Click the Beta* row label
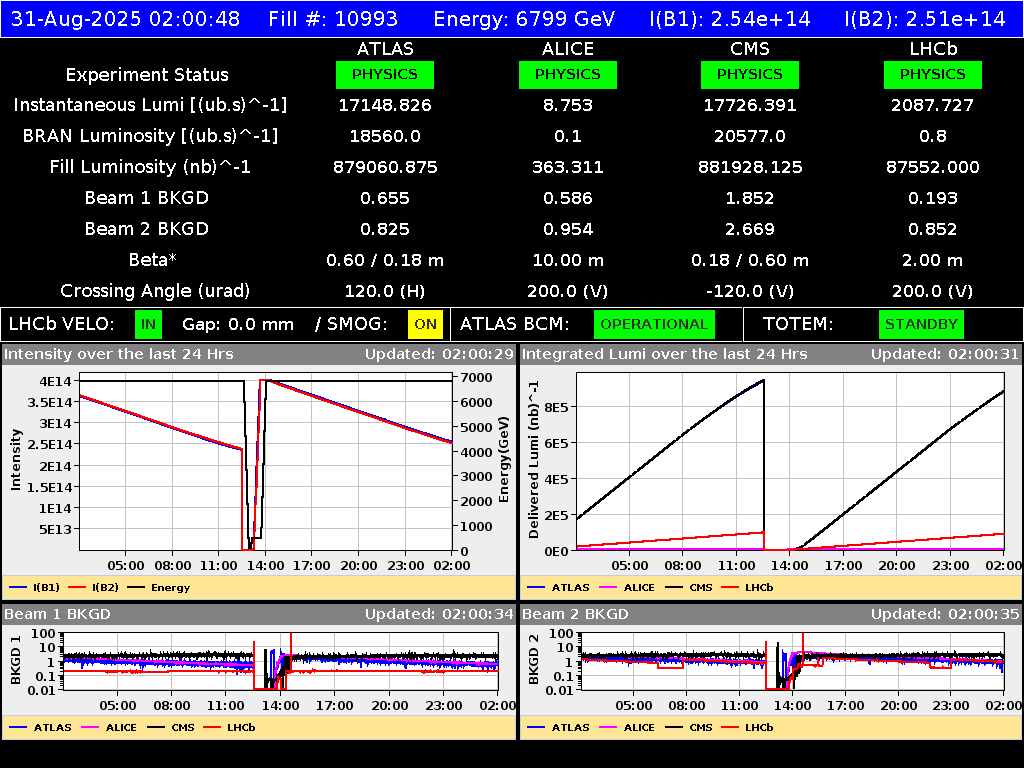The image size is (1024, 768). 153,260
